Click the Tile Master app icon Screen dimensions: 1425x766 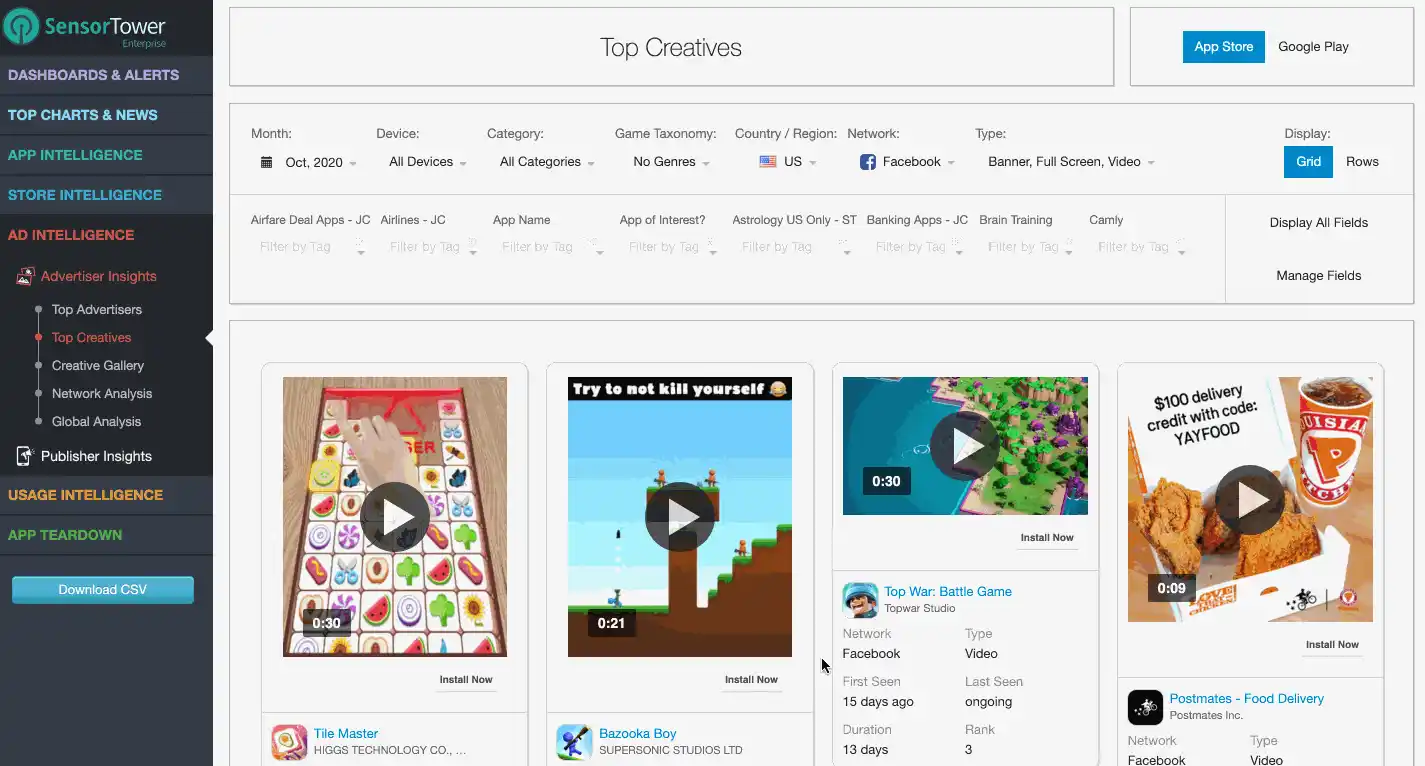[289, 742]
